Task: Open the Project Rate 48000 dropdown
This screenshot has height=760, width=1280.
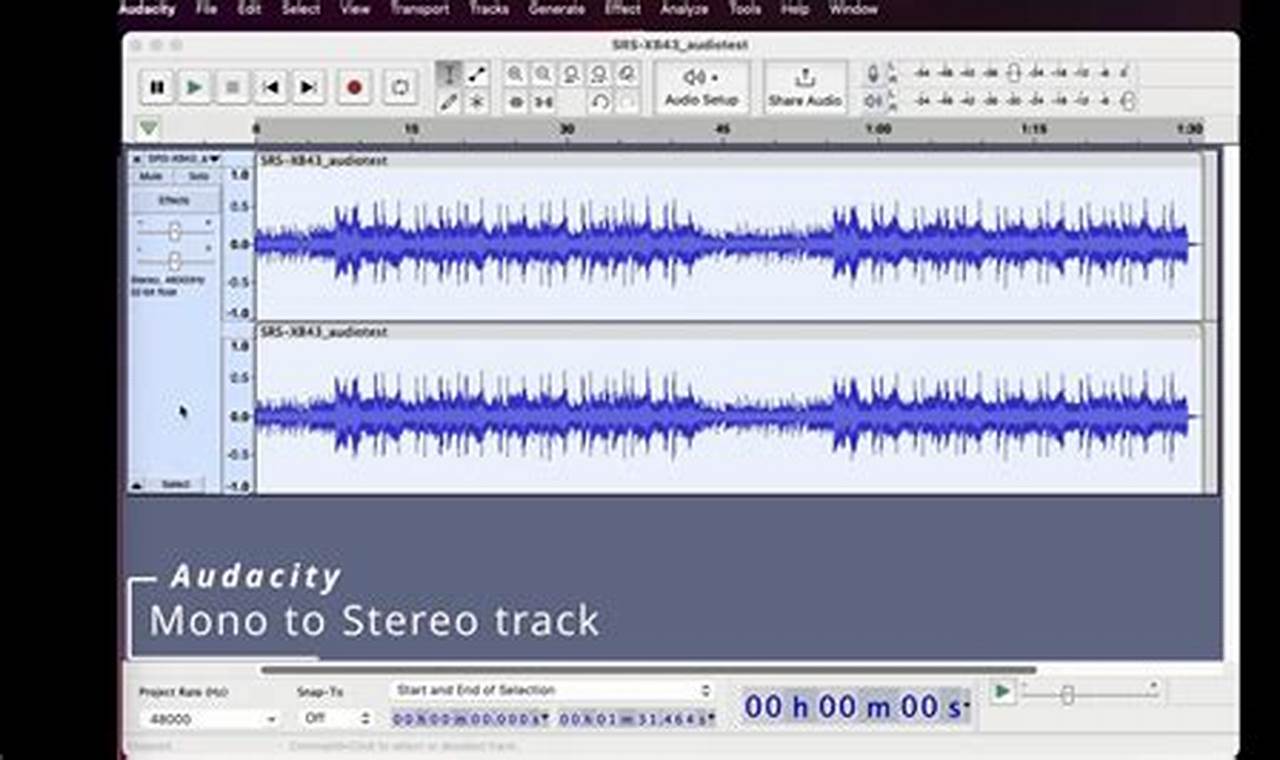Action: click(209, 719)
